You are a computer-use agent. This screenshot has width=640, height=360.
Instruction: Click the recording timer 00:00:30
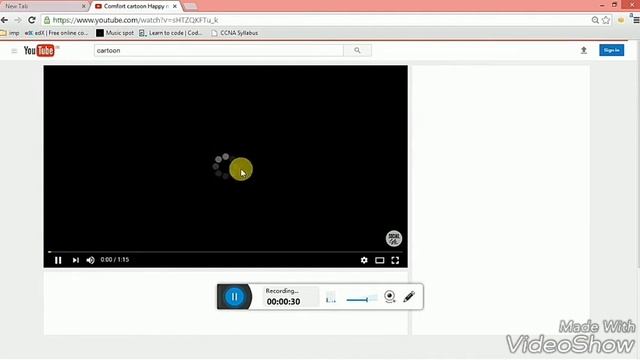283,302
